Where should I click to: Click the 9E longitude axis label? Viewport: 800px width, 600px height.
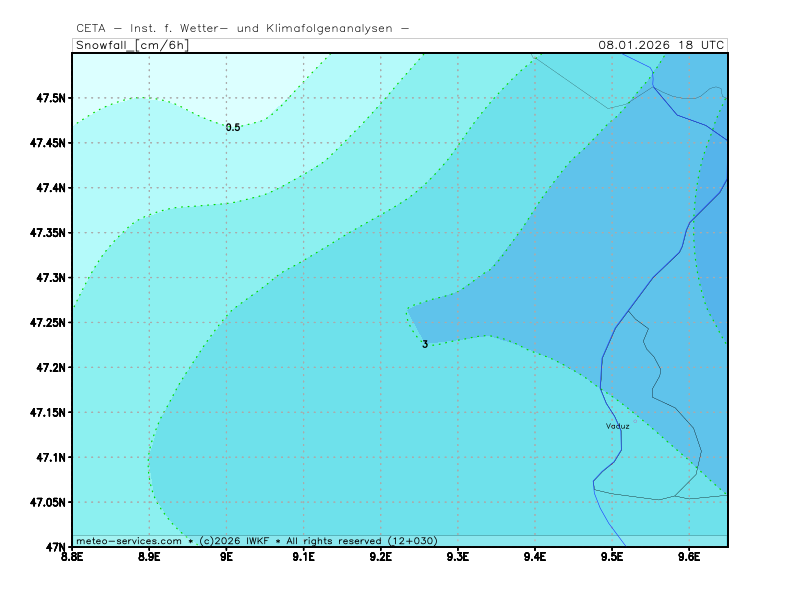pyautogui.click(x=226, y=556)
